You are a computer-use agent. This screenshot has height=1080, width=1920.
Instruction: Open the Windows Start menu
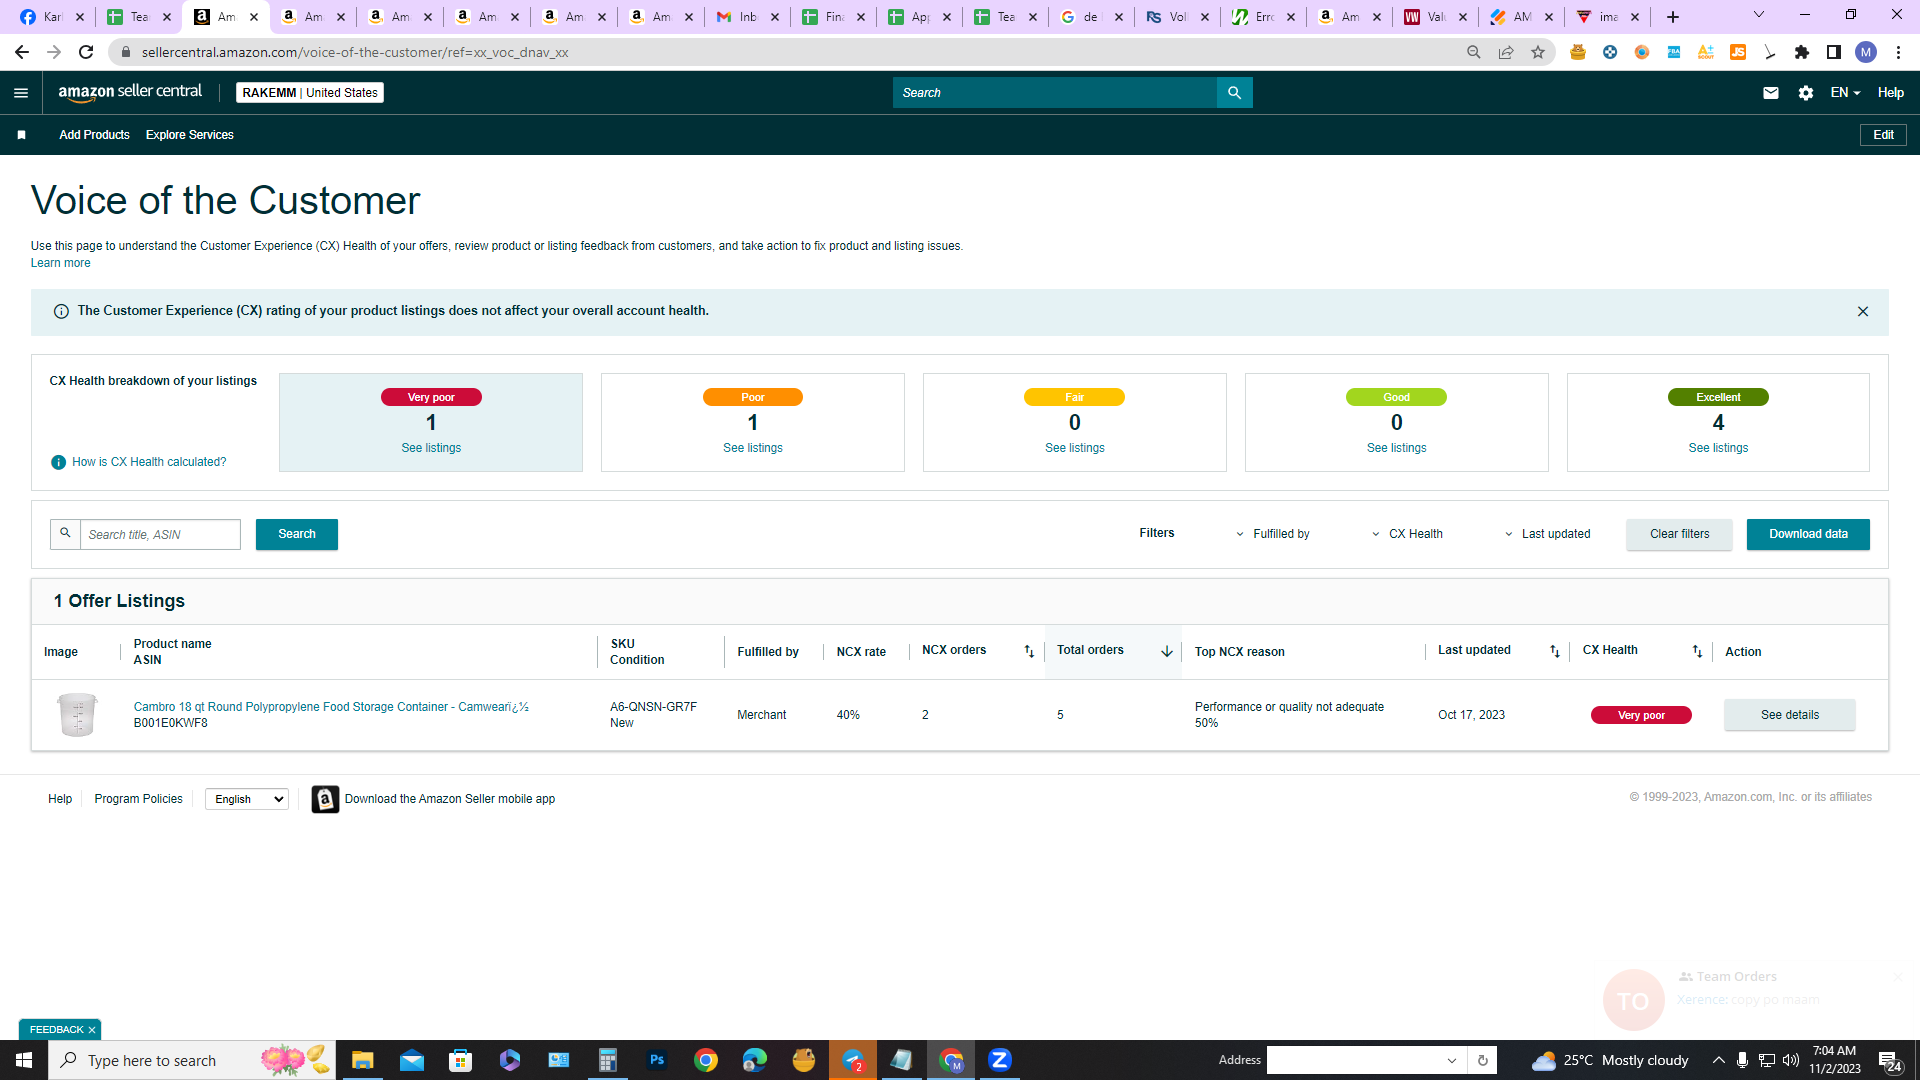pos(24,1060)
